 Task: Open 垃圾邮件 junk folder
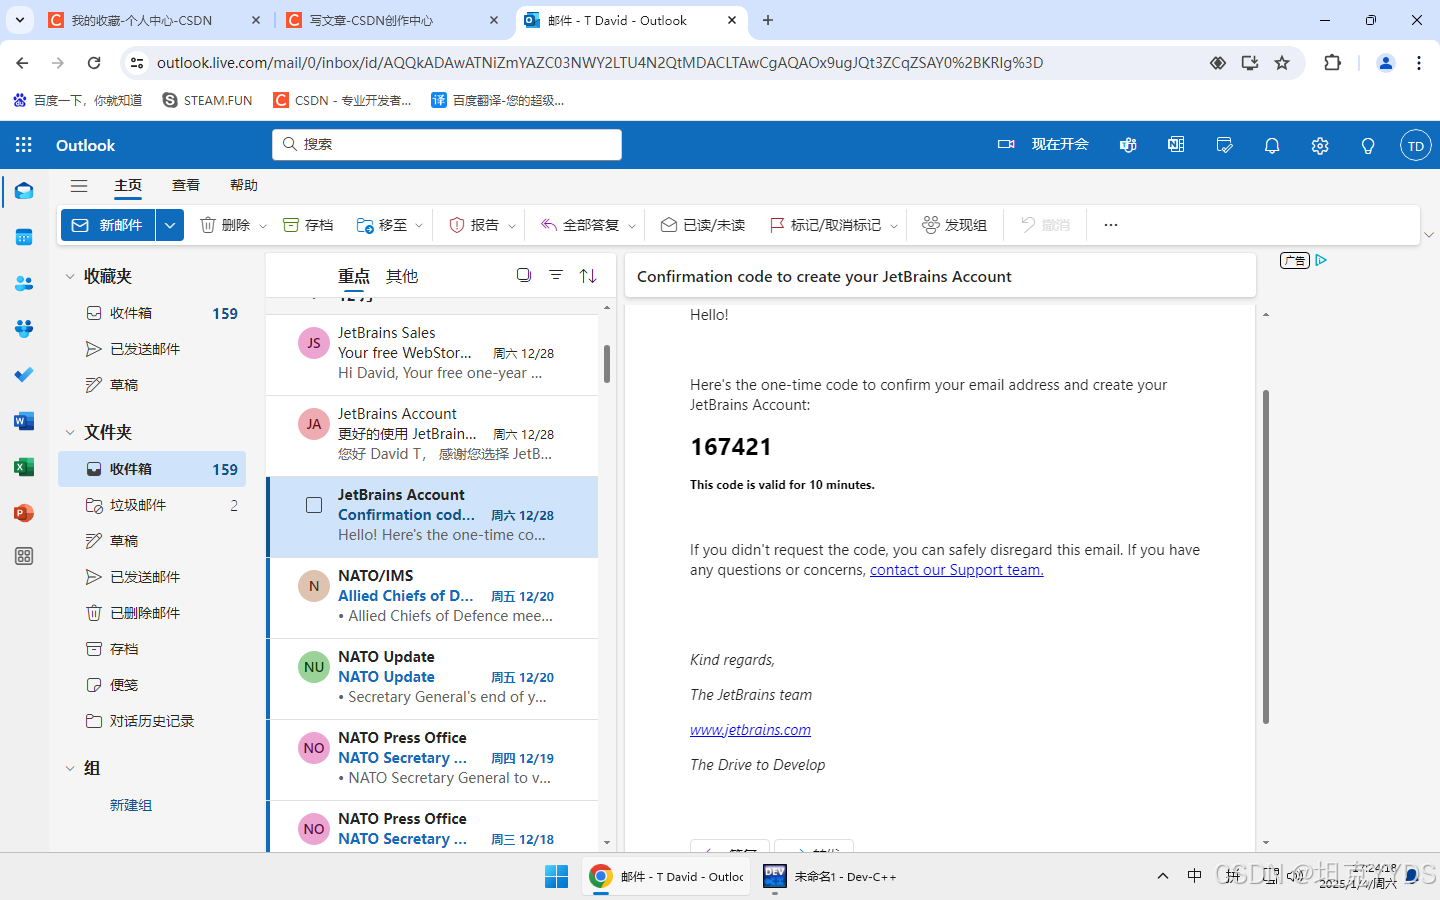pyautogui.click(x=152, y=505)
